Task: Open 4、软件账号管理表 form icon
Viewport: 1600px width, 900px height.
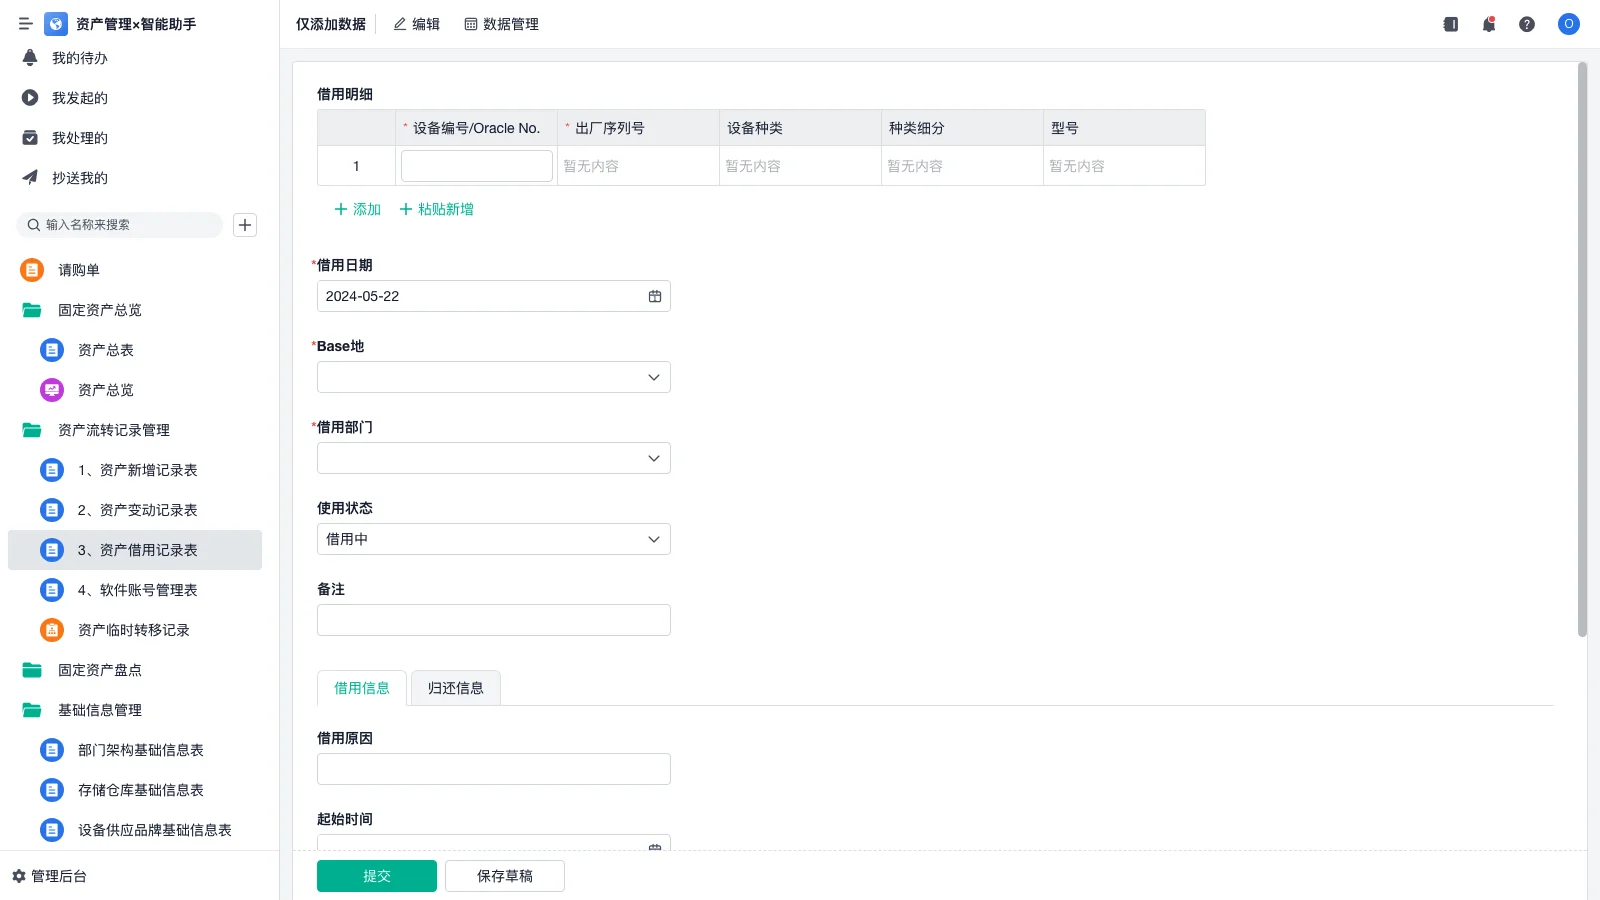Action: [x=52, y=590]
